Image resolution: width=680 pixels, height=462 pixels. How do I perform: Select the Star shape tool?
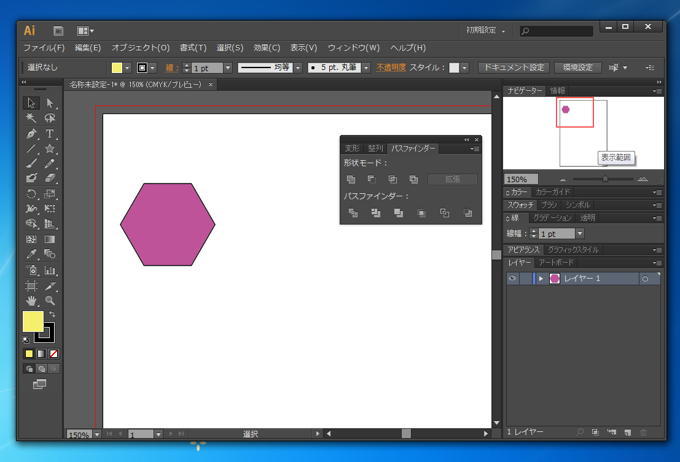click(x=50, y=149)
